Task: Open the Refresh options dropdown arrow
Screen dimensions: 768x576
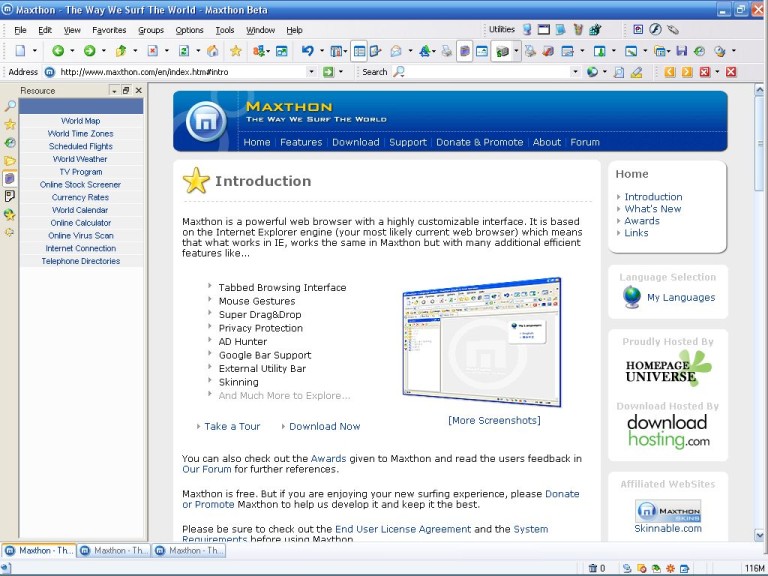Action: 198,50
